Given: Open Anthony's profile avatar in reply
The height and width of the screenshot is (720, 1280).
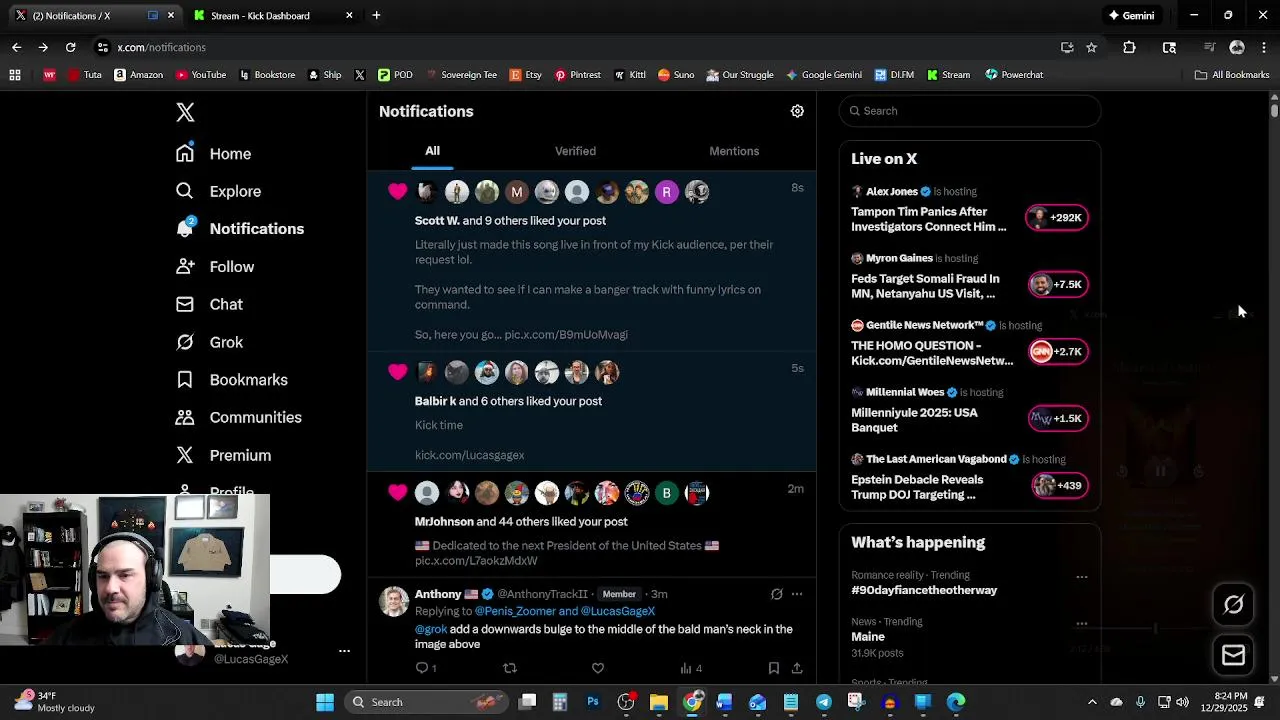Looking at the screenshot, I should (x=394, y=602).
